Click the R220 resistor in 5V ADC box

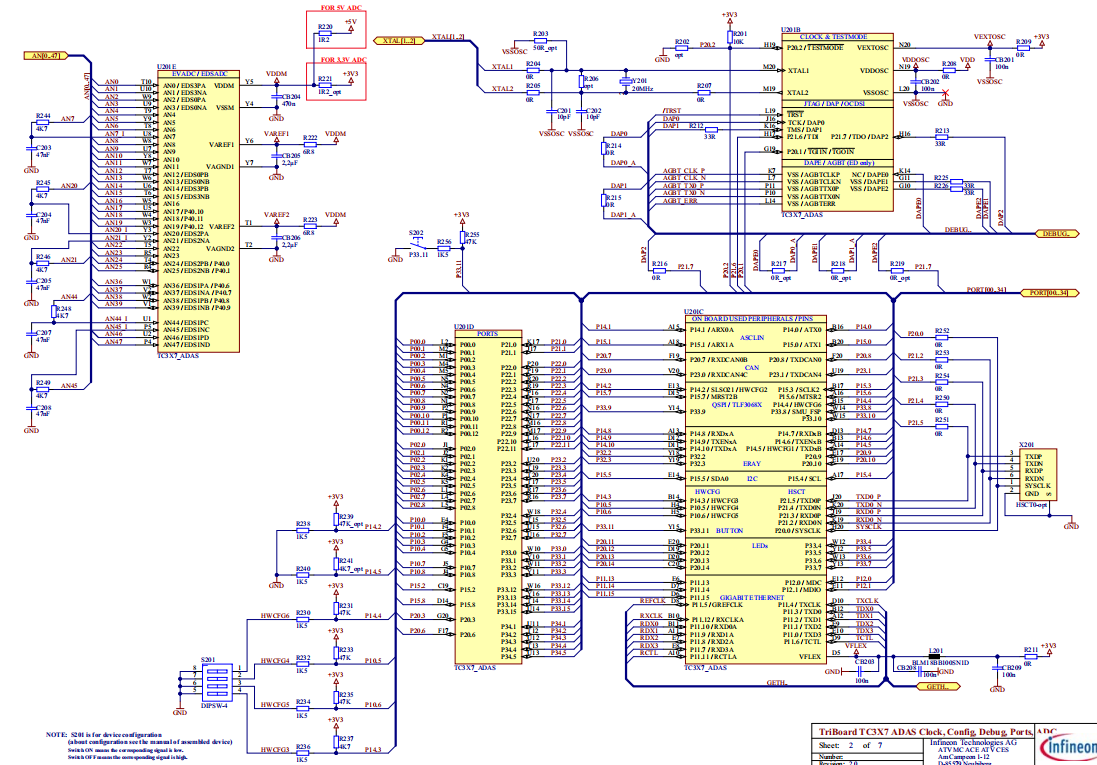325,33
